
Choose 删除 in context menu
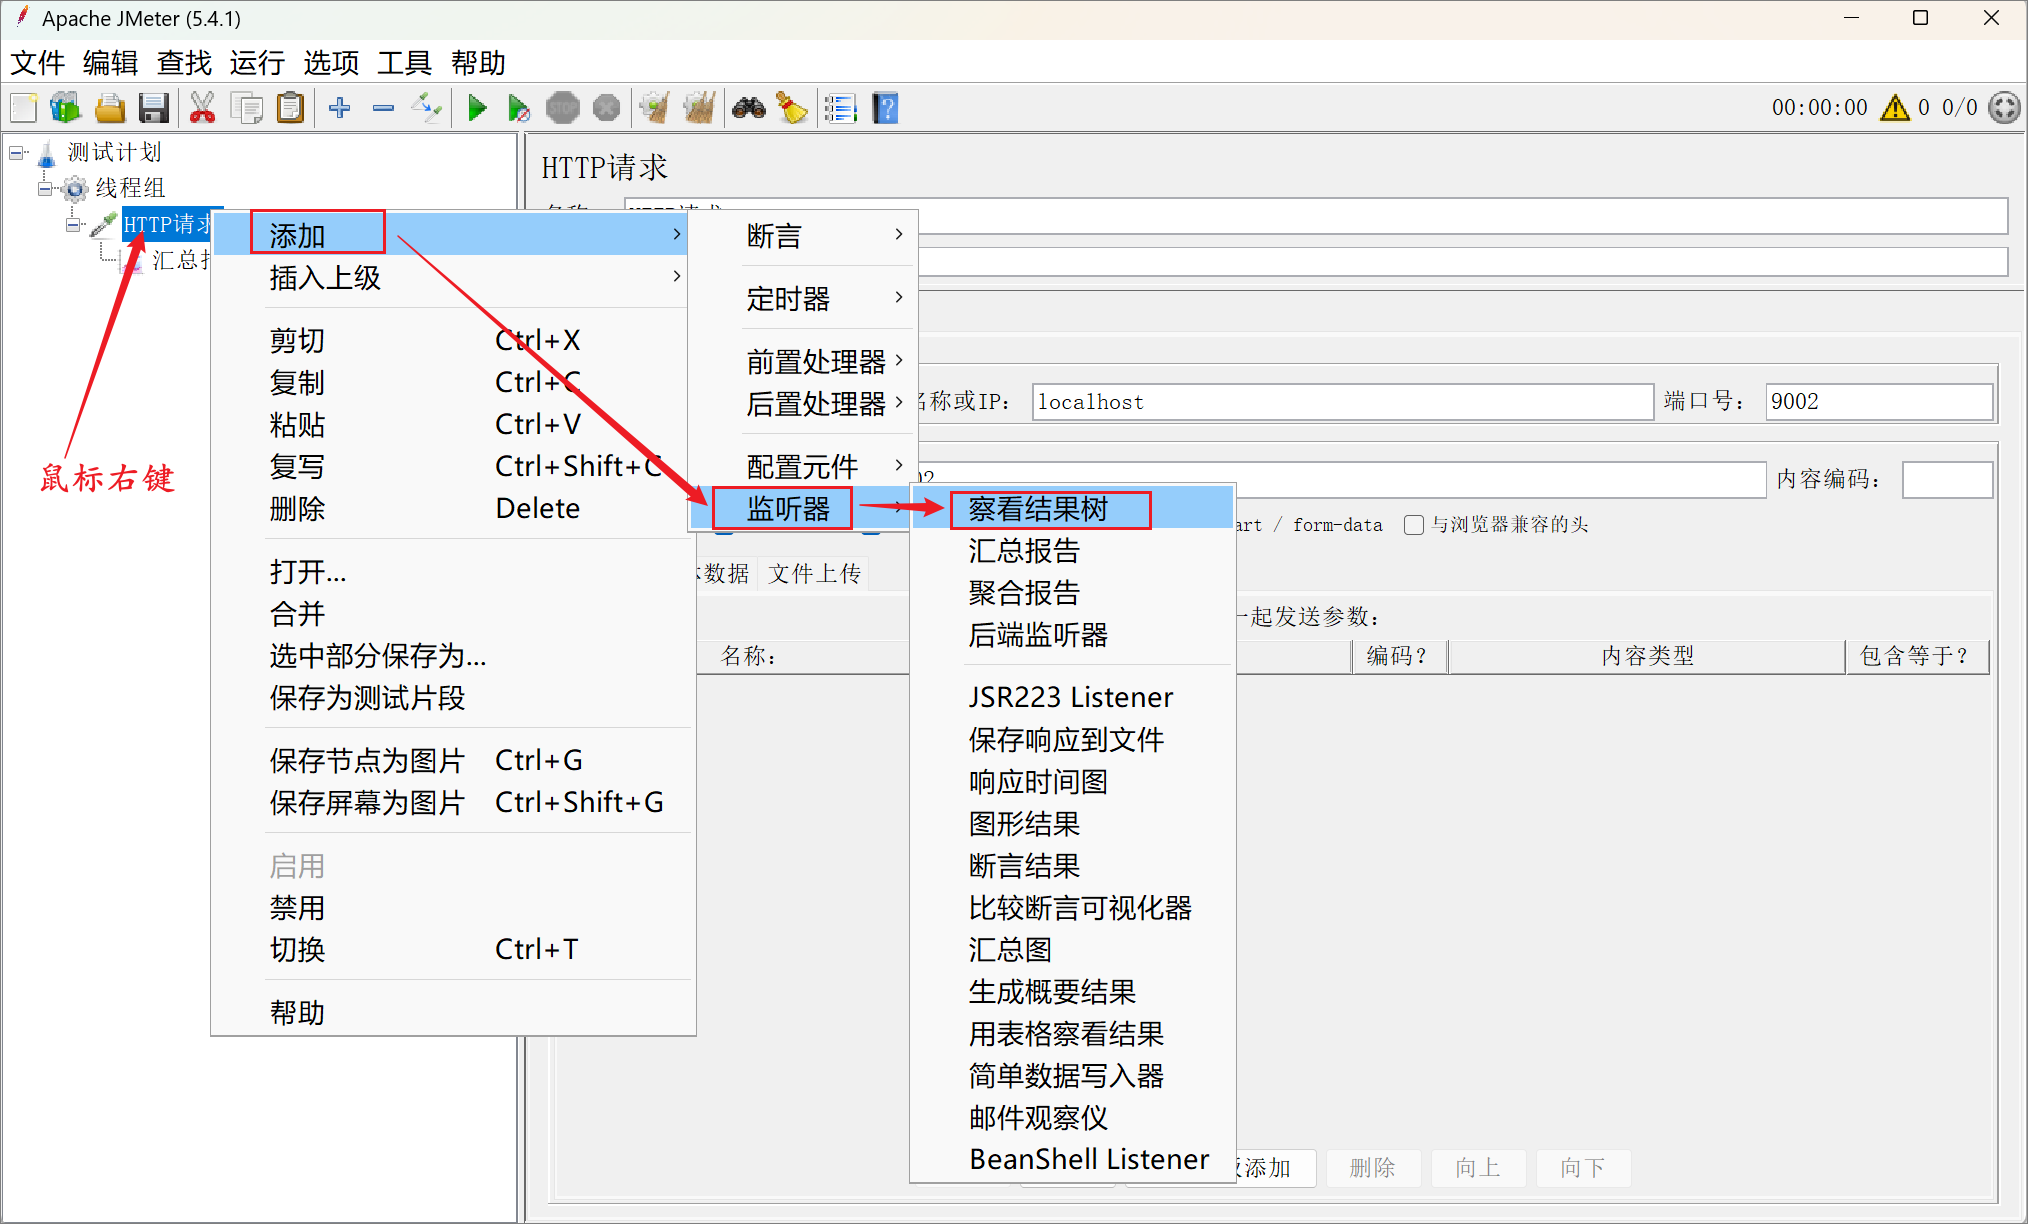[451, 508]
